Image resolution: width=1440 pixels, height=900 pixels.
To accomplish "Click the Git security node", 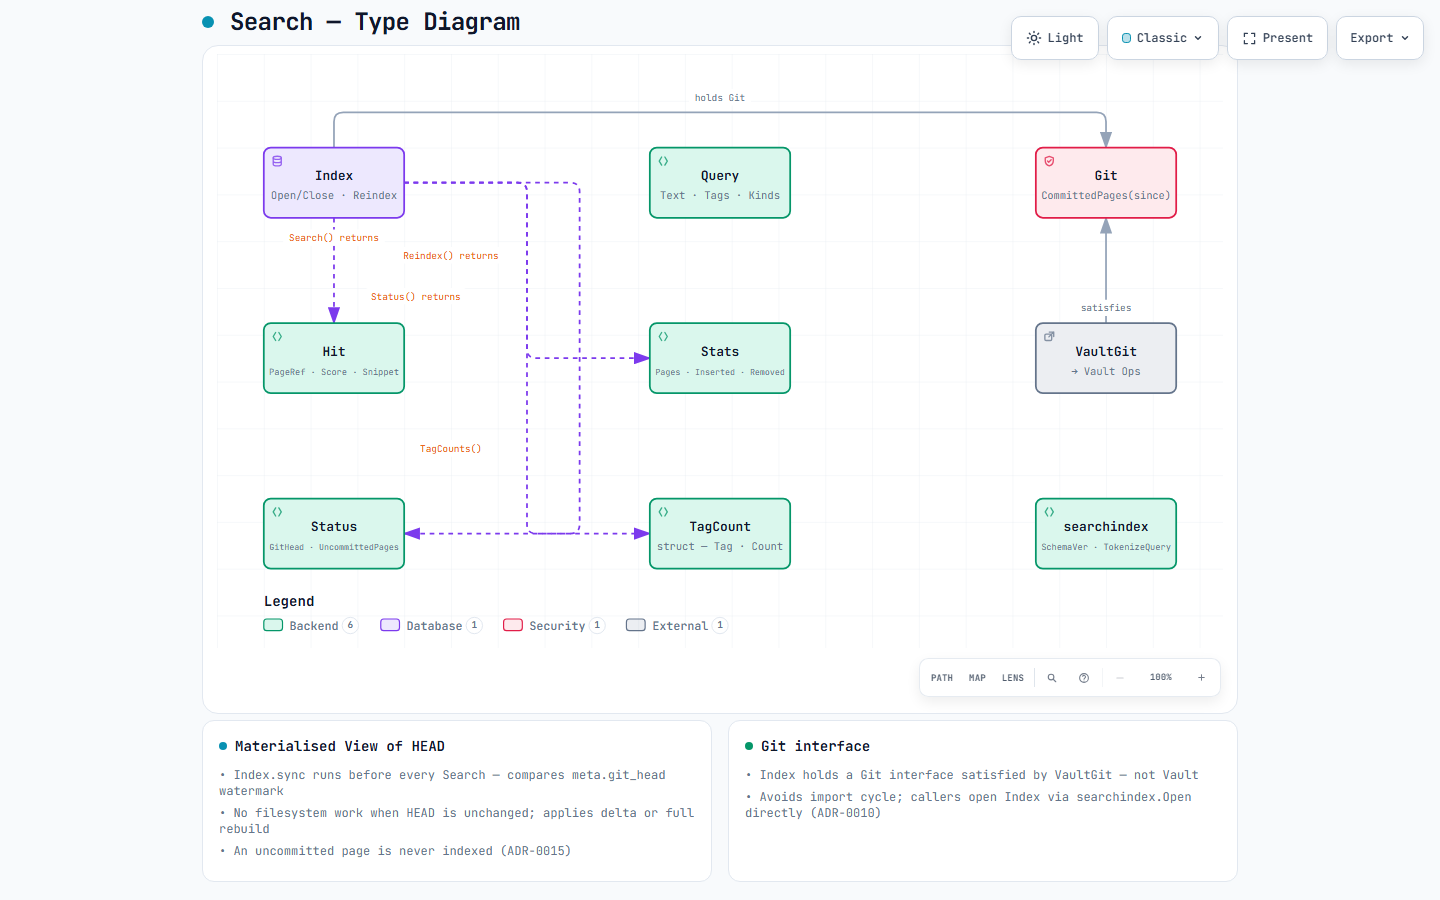I will [x=1106, y=183].
